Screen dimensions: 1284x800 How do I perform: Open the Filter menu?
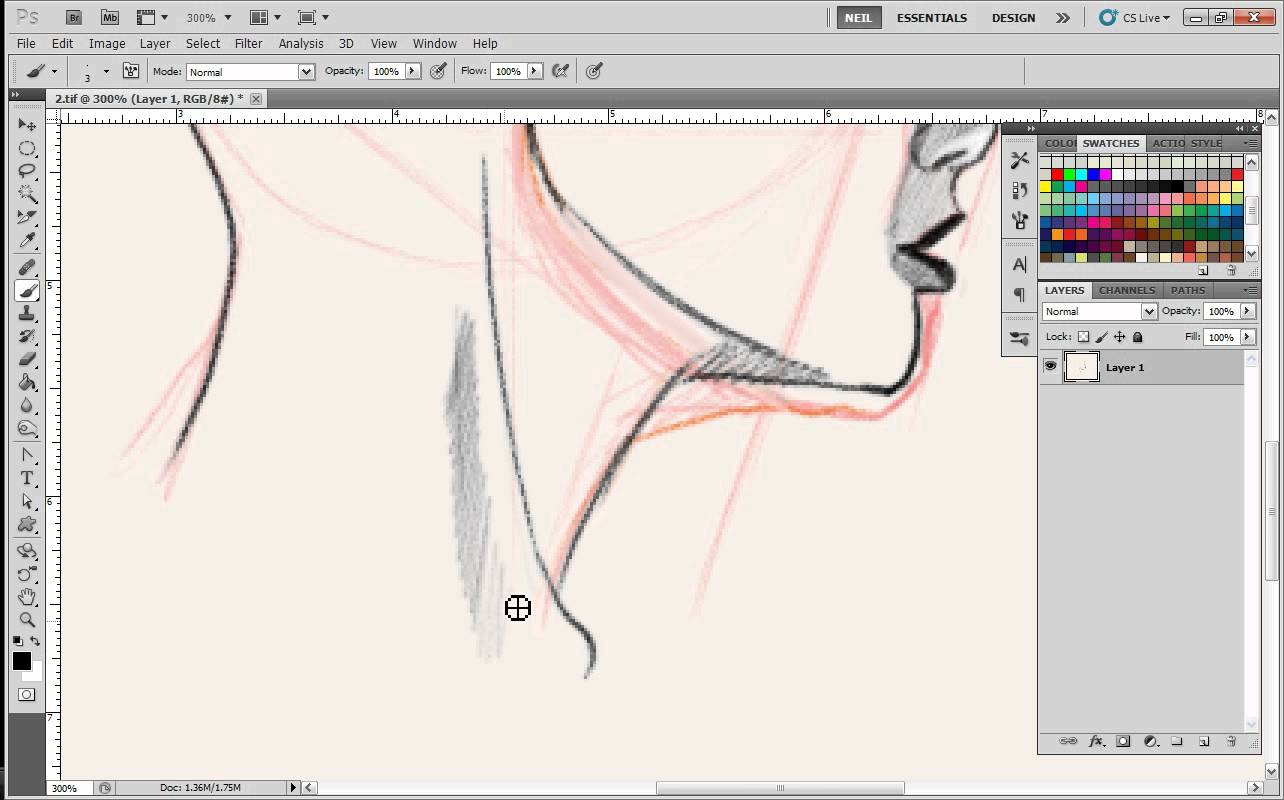point(248,43)
